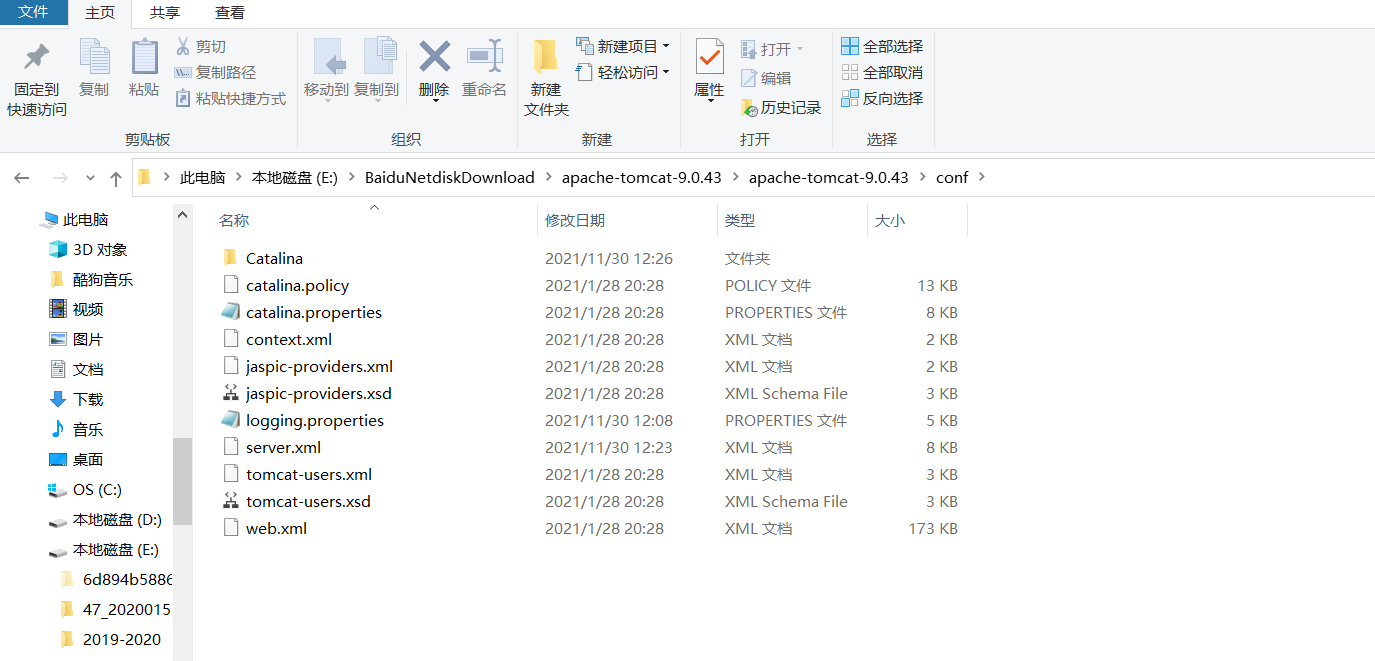Select 此电脑 in the navigation pane

pyautogui.click(x=85, y=219)
